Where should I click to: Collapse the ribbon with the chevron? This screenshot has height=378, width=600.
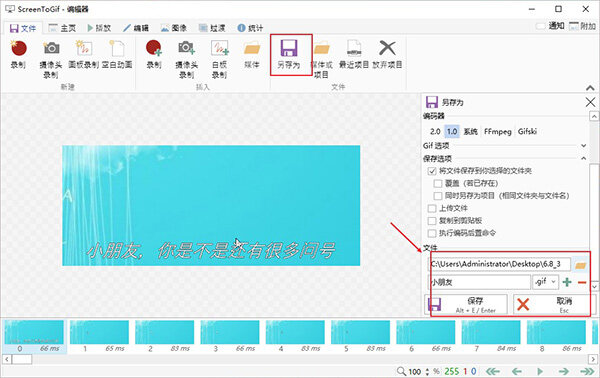pos(590,88)
